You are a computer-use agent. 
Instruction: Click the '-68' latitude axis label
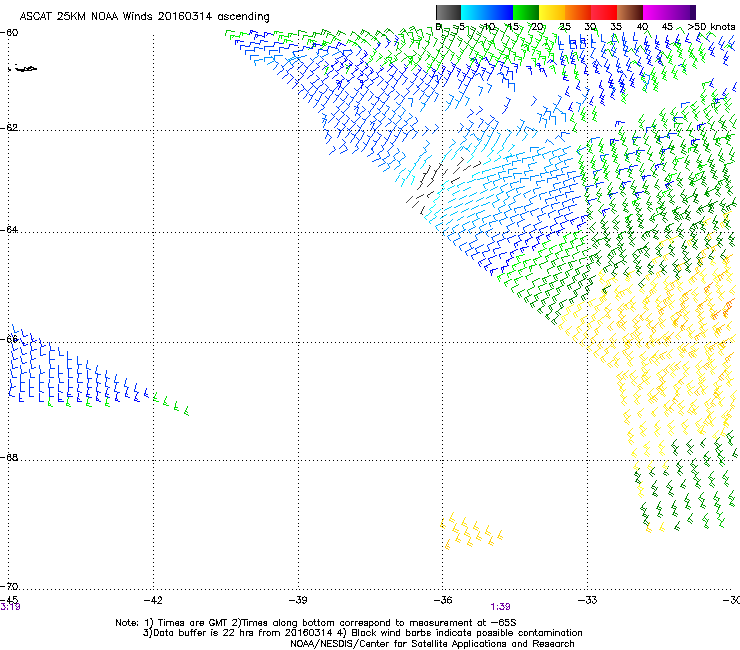tap(9, 458)
